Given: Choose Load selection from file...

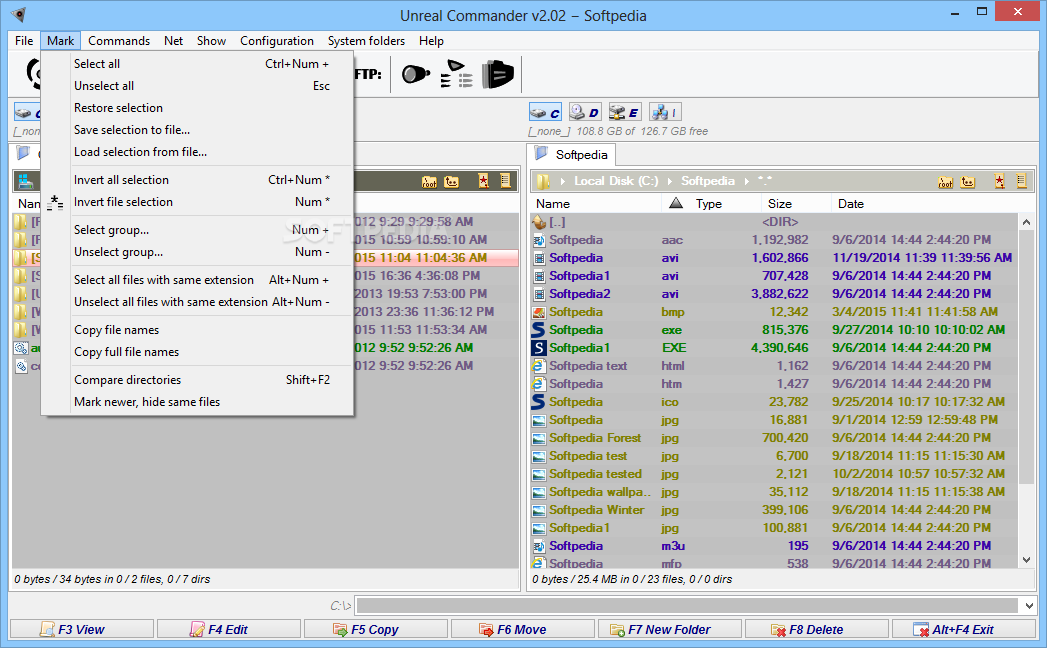Looking at the screenshot, I should 198,152.
